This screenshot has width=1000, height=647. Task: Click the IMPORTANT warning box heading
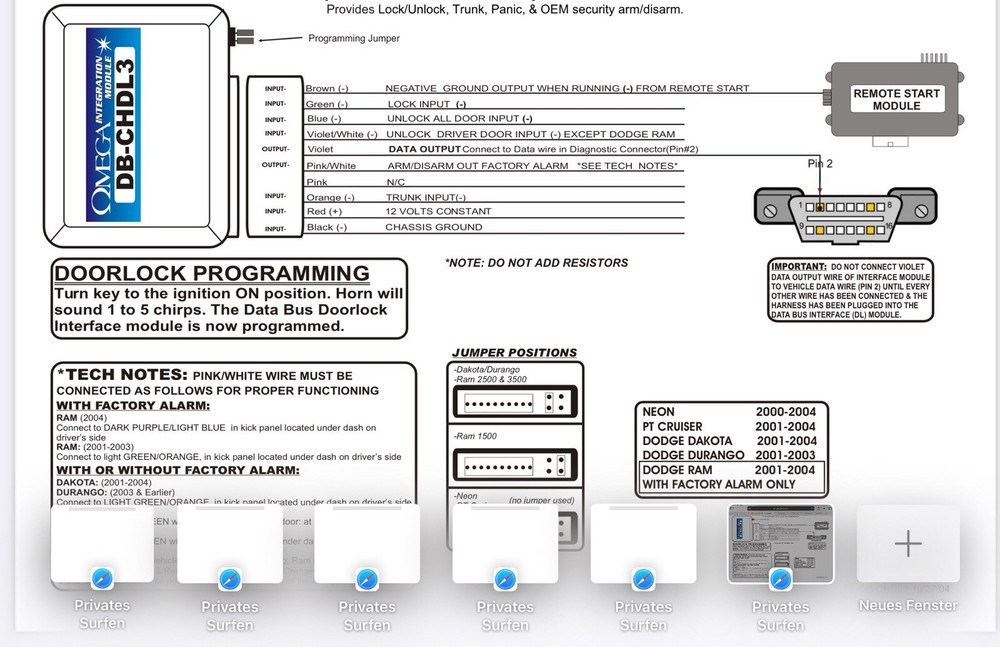(x=798, y=267)
